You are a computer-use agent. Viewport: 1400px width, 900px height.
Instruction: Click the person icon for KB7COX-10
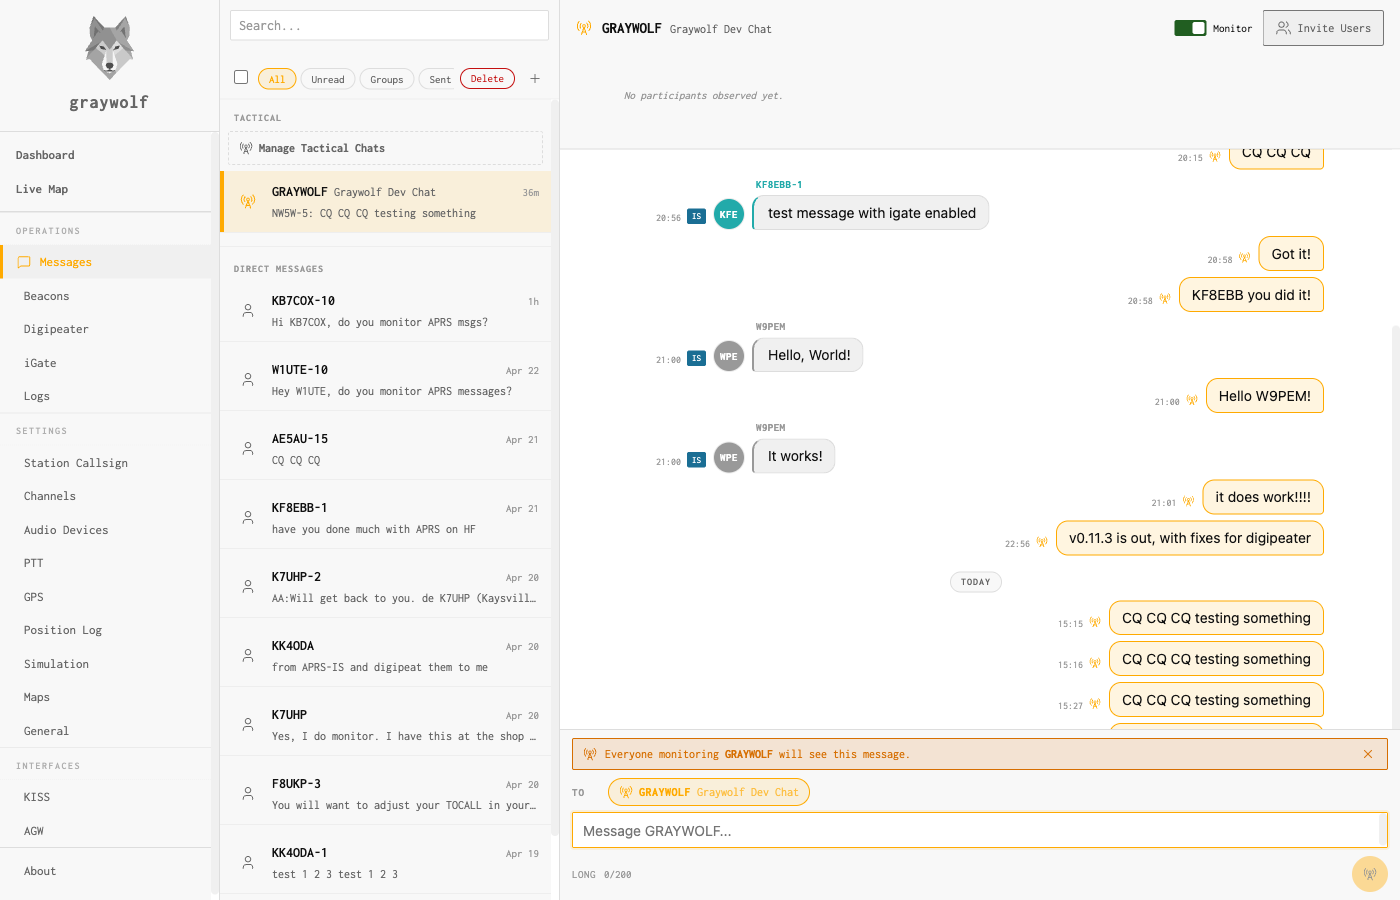click(248, 311)
